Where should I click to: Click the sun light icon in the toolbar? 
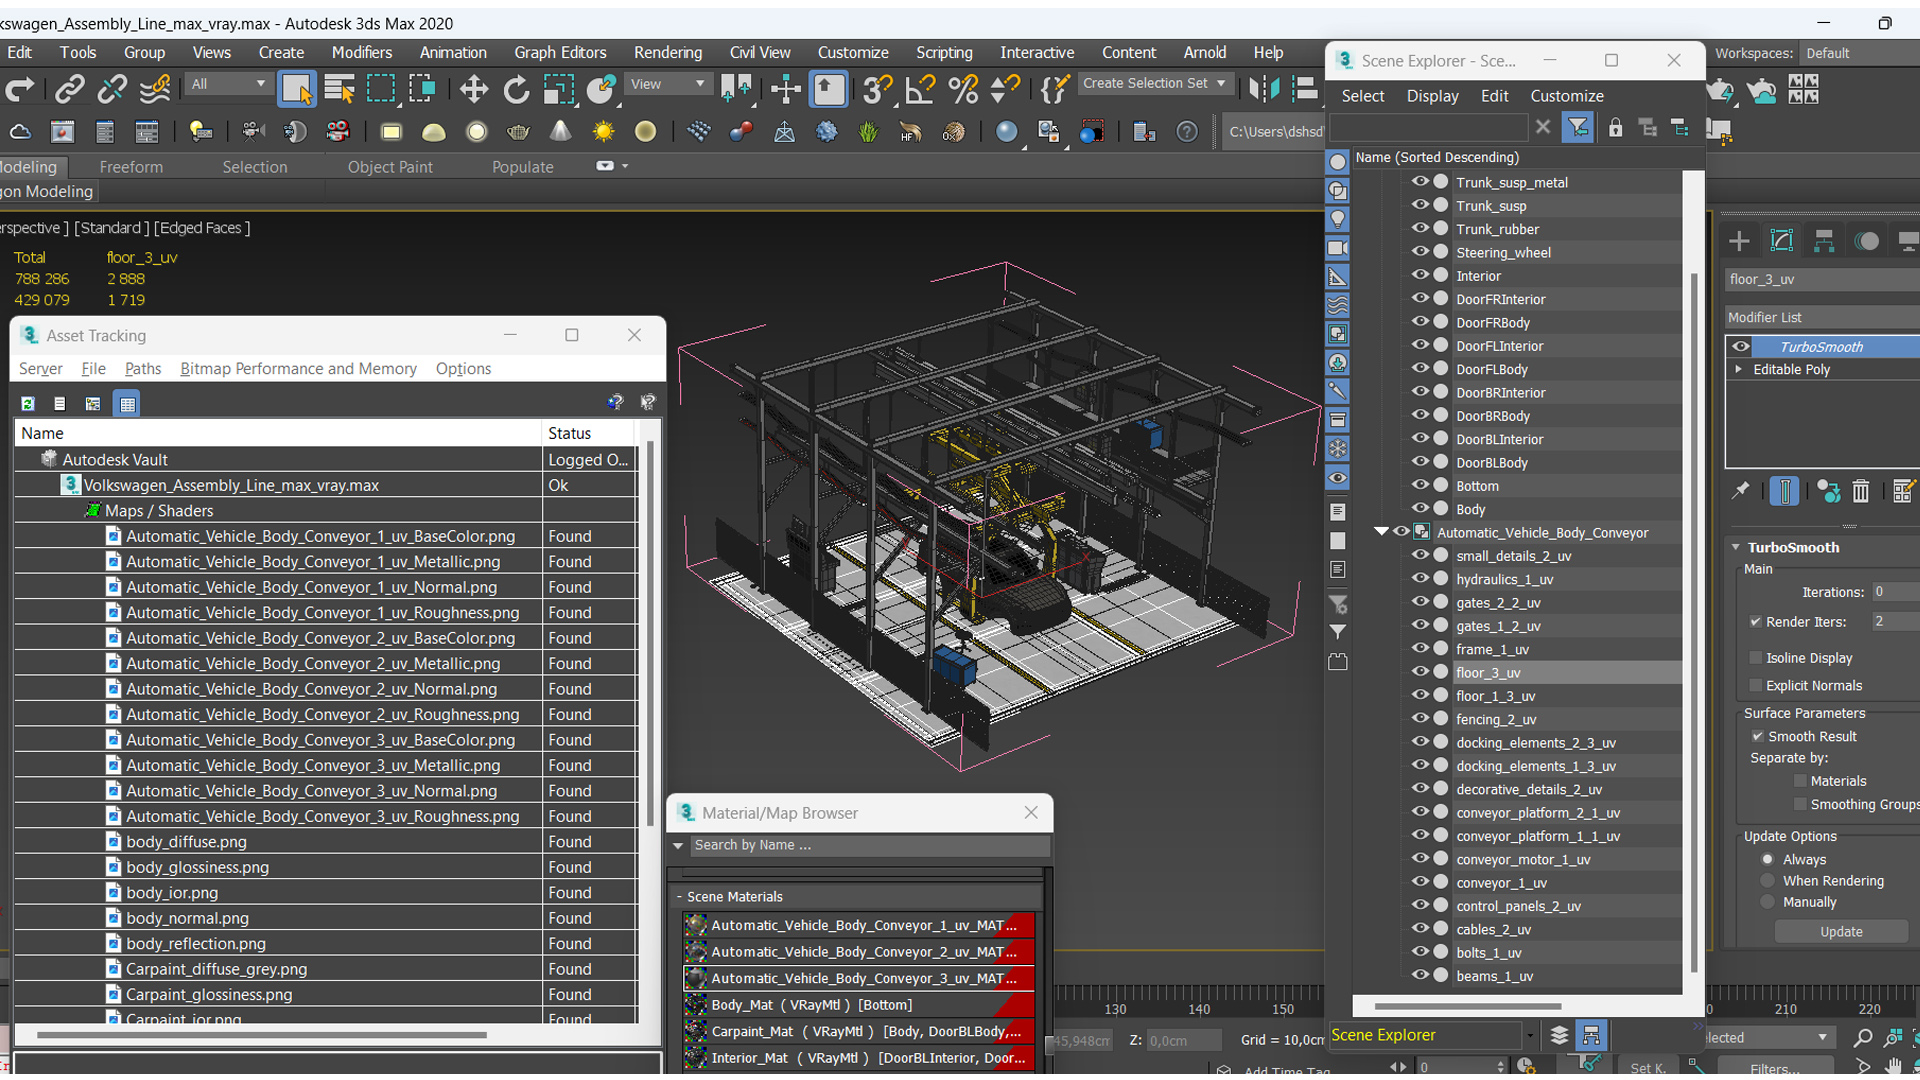coord(603,132)
